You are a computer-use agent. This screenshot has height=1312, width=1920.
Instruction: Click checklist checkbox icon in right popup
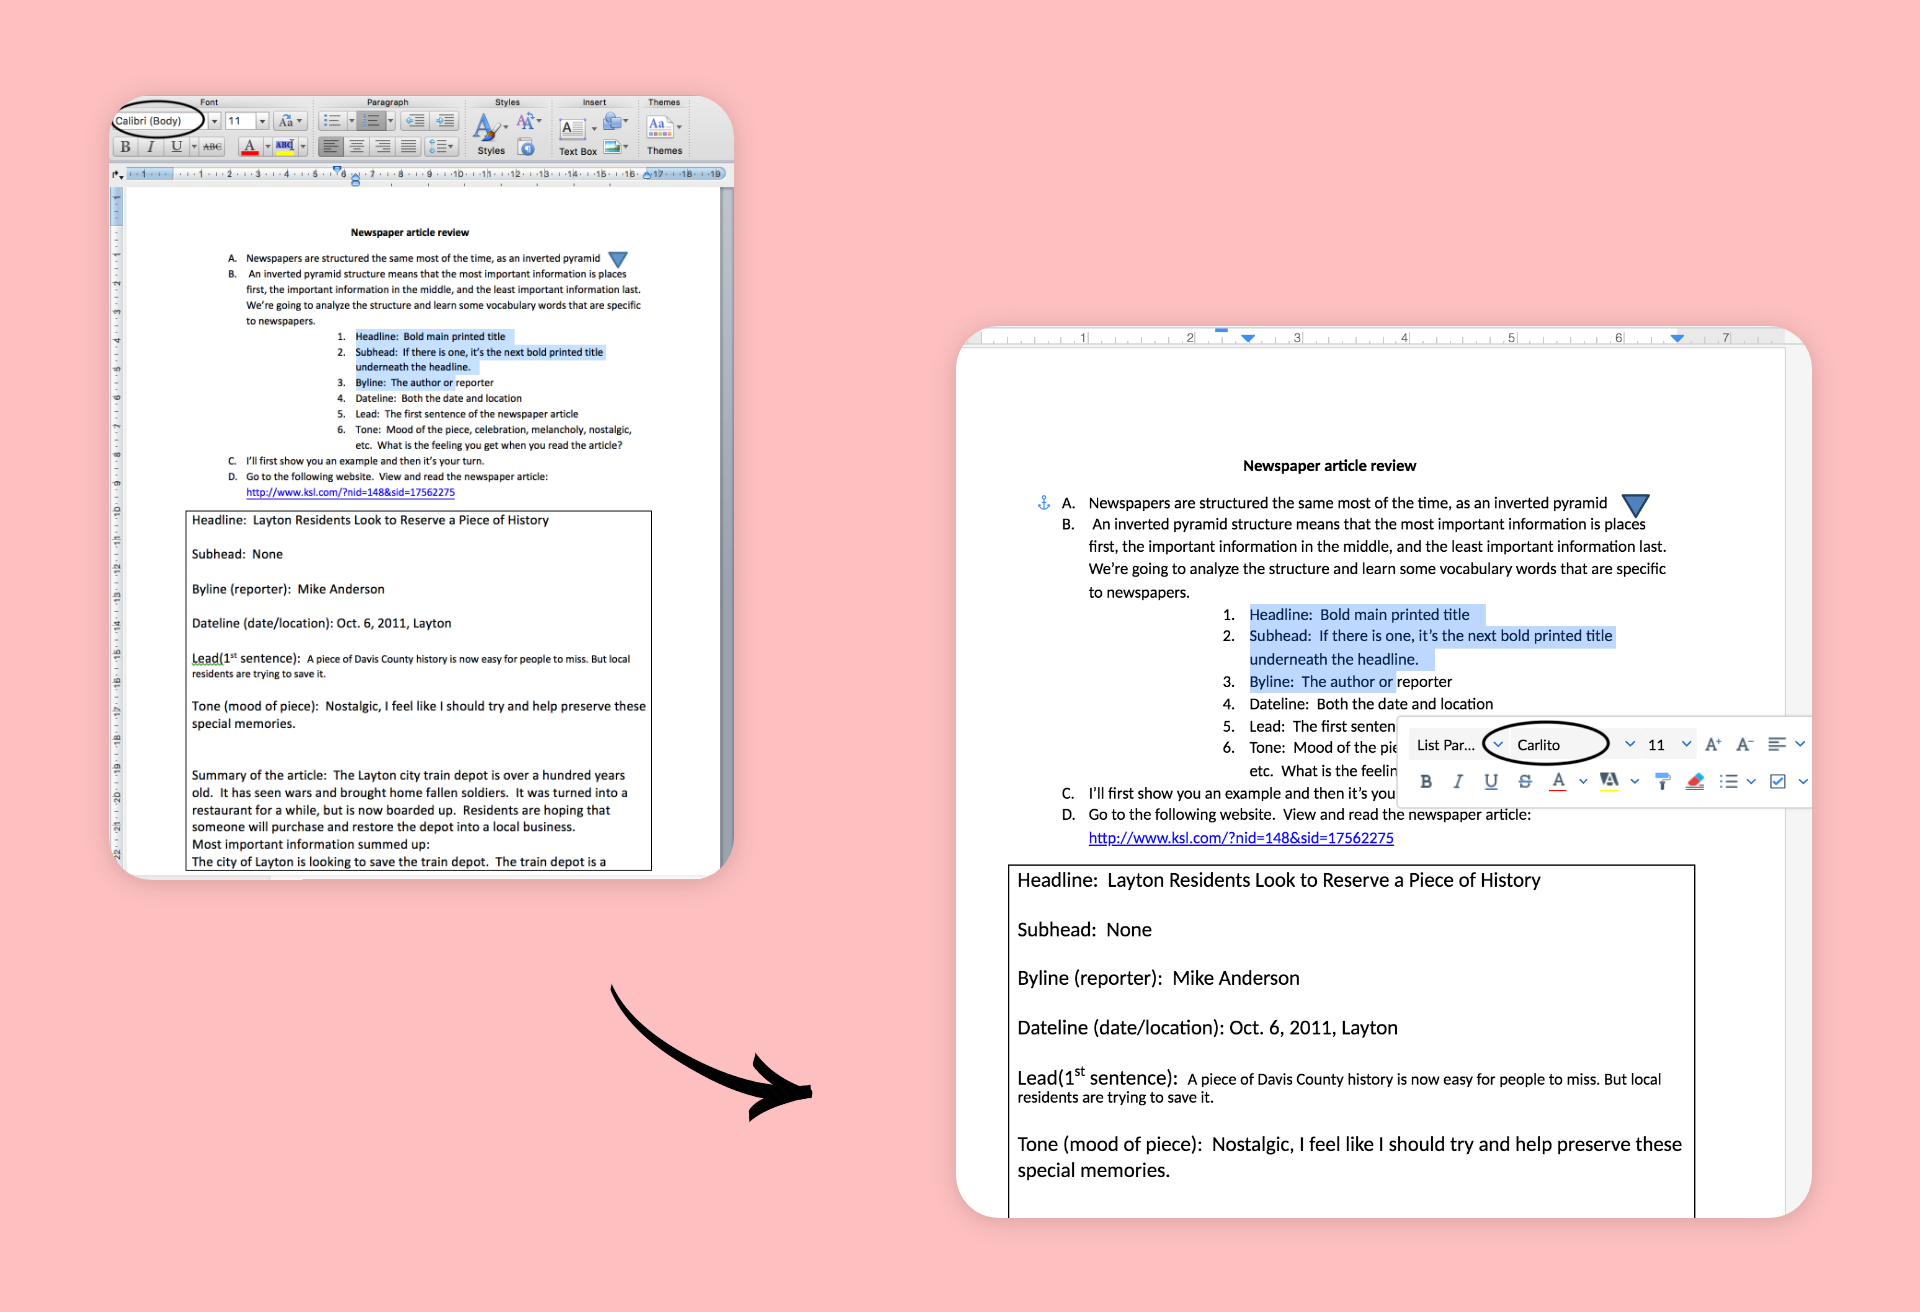tap(1777, 781)
